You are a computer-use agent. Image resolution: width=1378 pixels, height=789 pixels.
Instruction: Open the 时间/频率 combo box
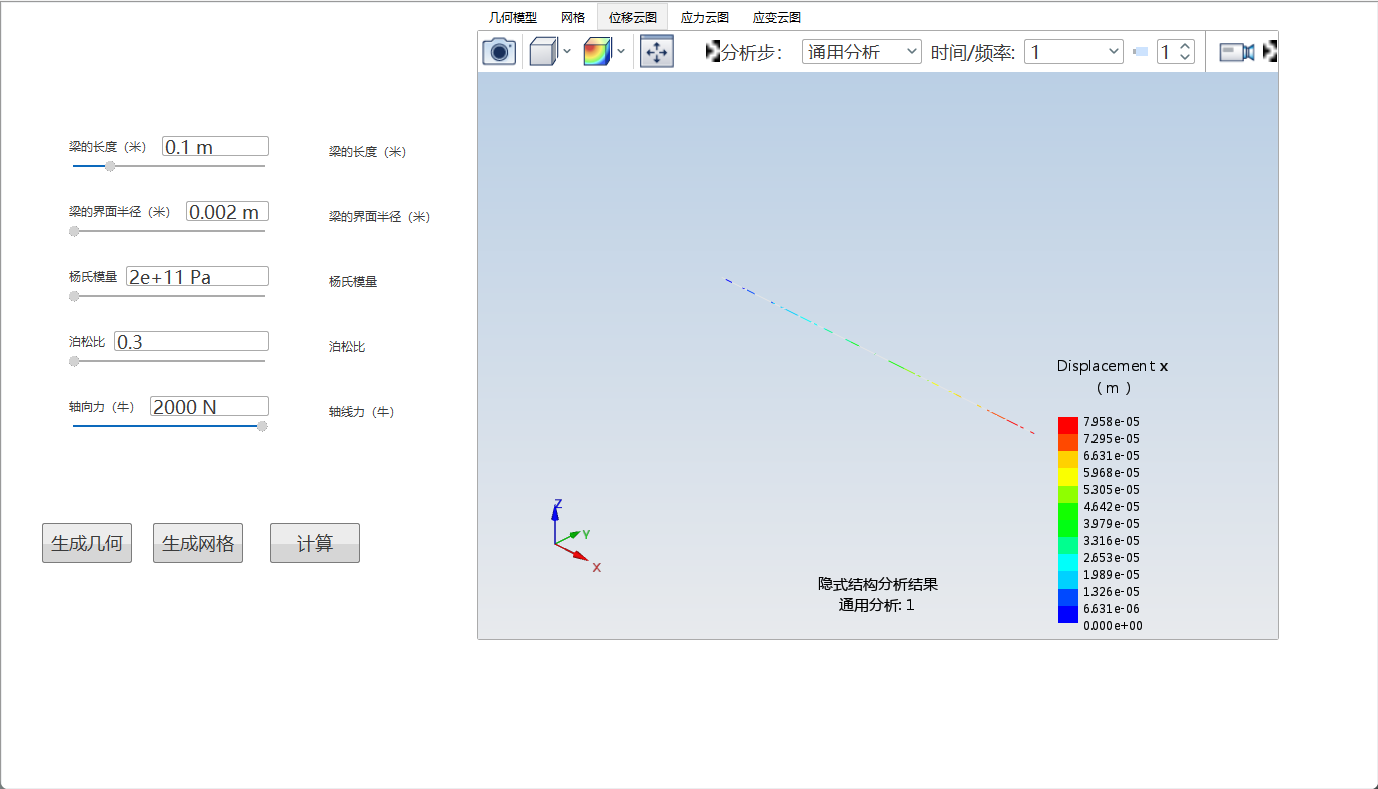tap(1074, 52)
